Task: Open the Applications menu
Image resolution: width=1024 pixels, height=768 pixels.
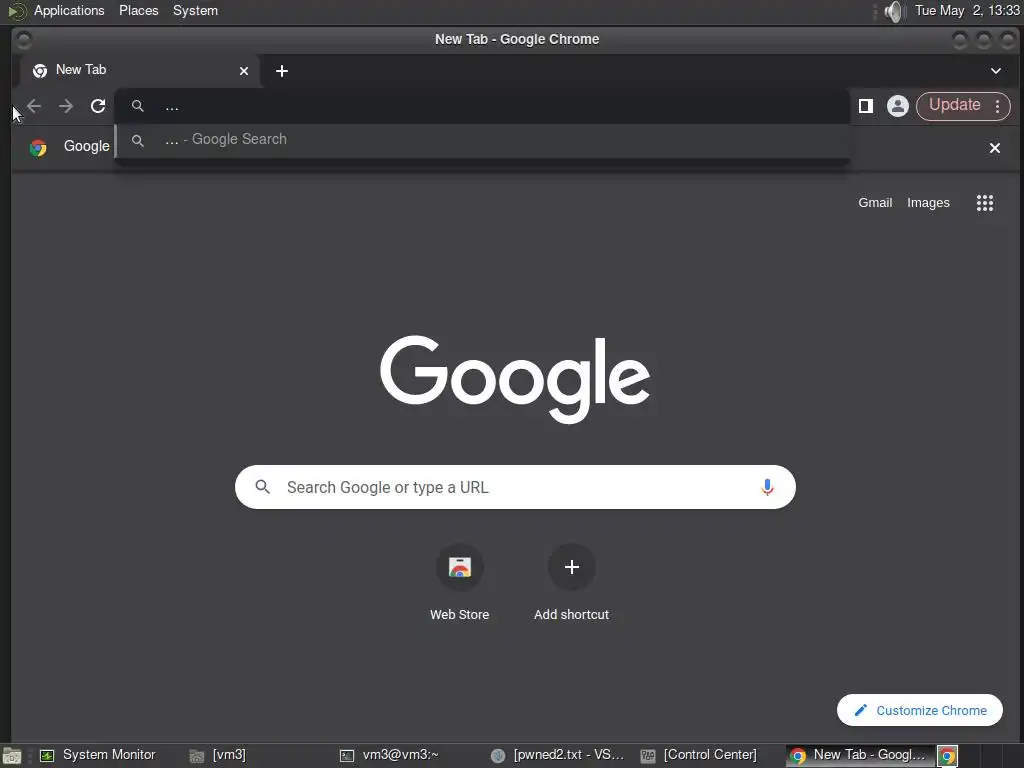Action: point(69,10)
